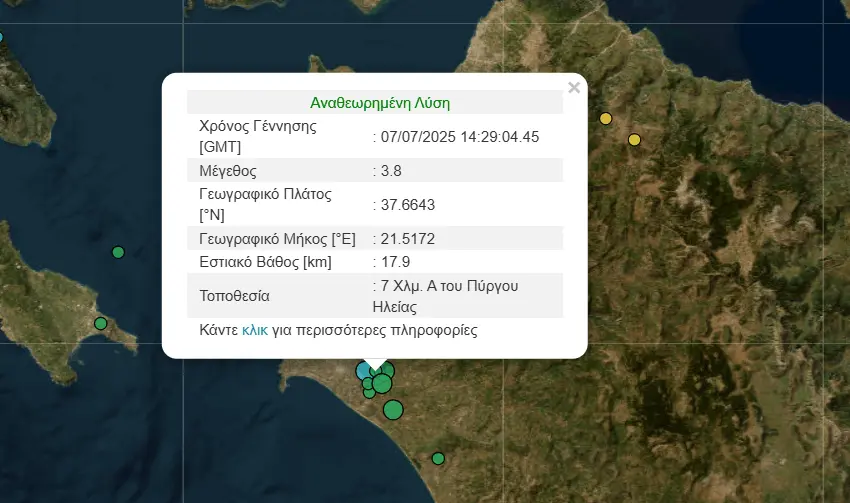This screenshot has width=850, height=503.
Task: Select the teal marker at the left map edge
Action: pyautogui.click(x=1, y=38)
